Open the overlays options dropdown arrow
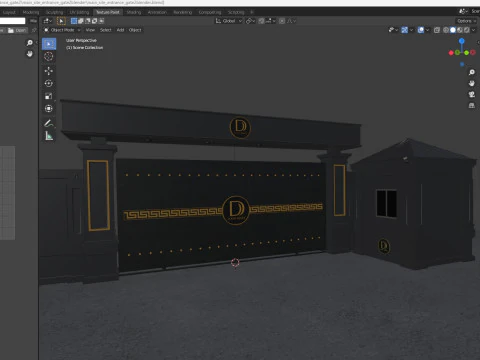 click(428, 30)
